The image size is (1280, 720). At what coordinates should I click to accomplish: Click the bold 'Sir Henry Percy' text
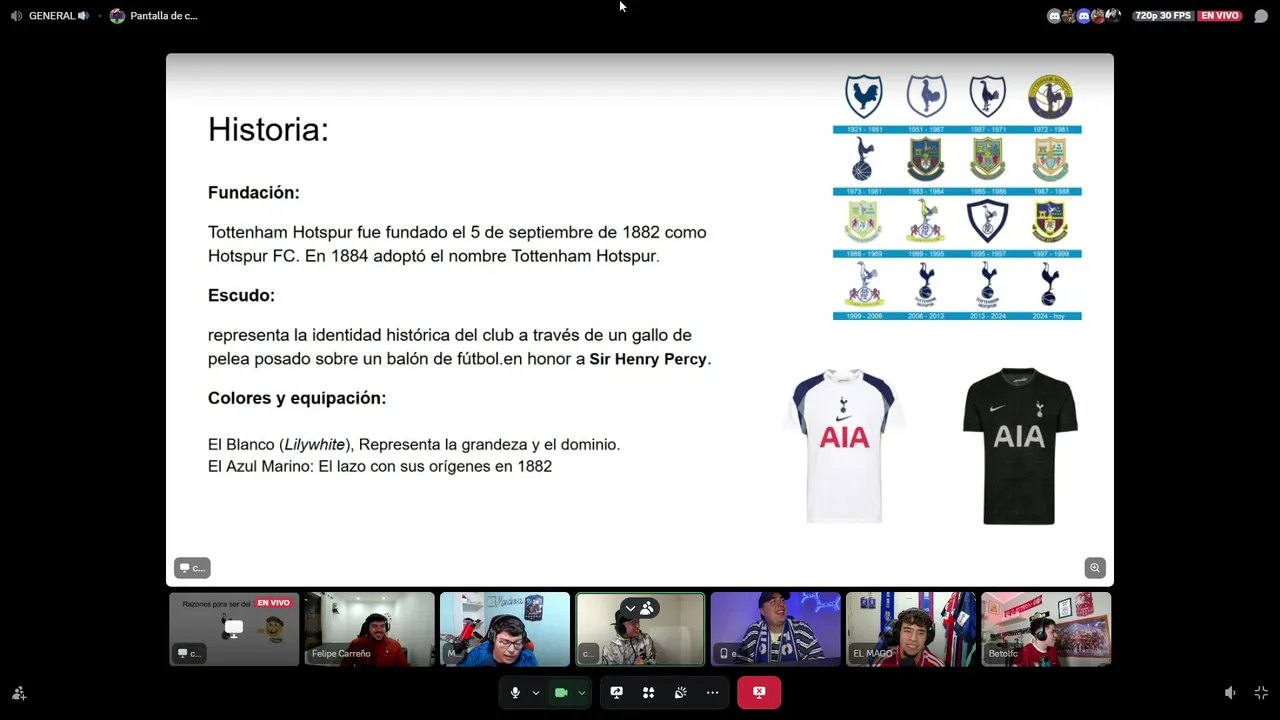point(648,359)
